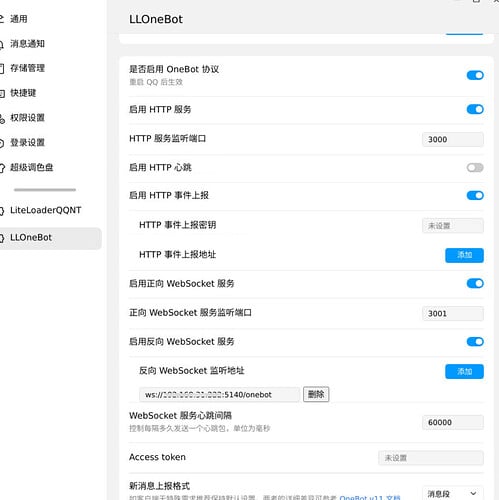The width and height of the screenshot is (499, 500).
Task: Open the LiteLoaderQQNT plugin settings
Action: [x=46, y=210]
